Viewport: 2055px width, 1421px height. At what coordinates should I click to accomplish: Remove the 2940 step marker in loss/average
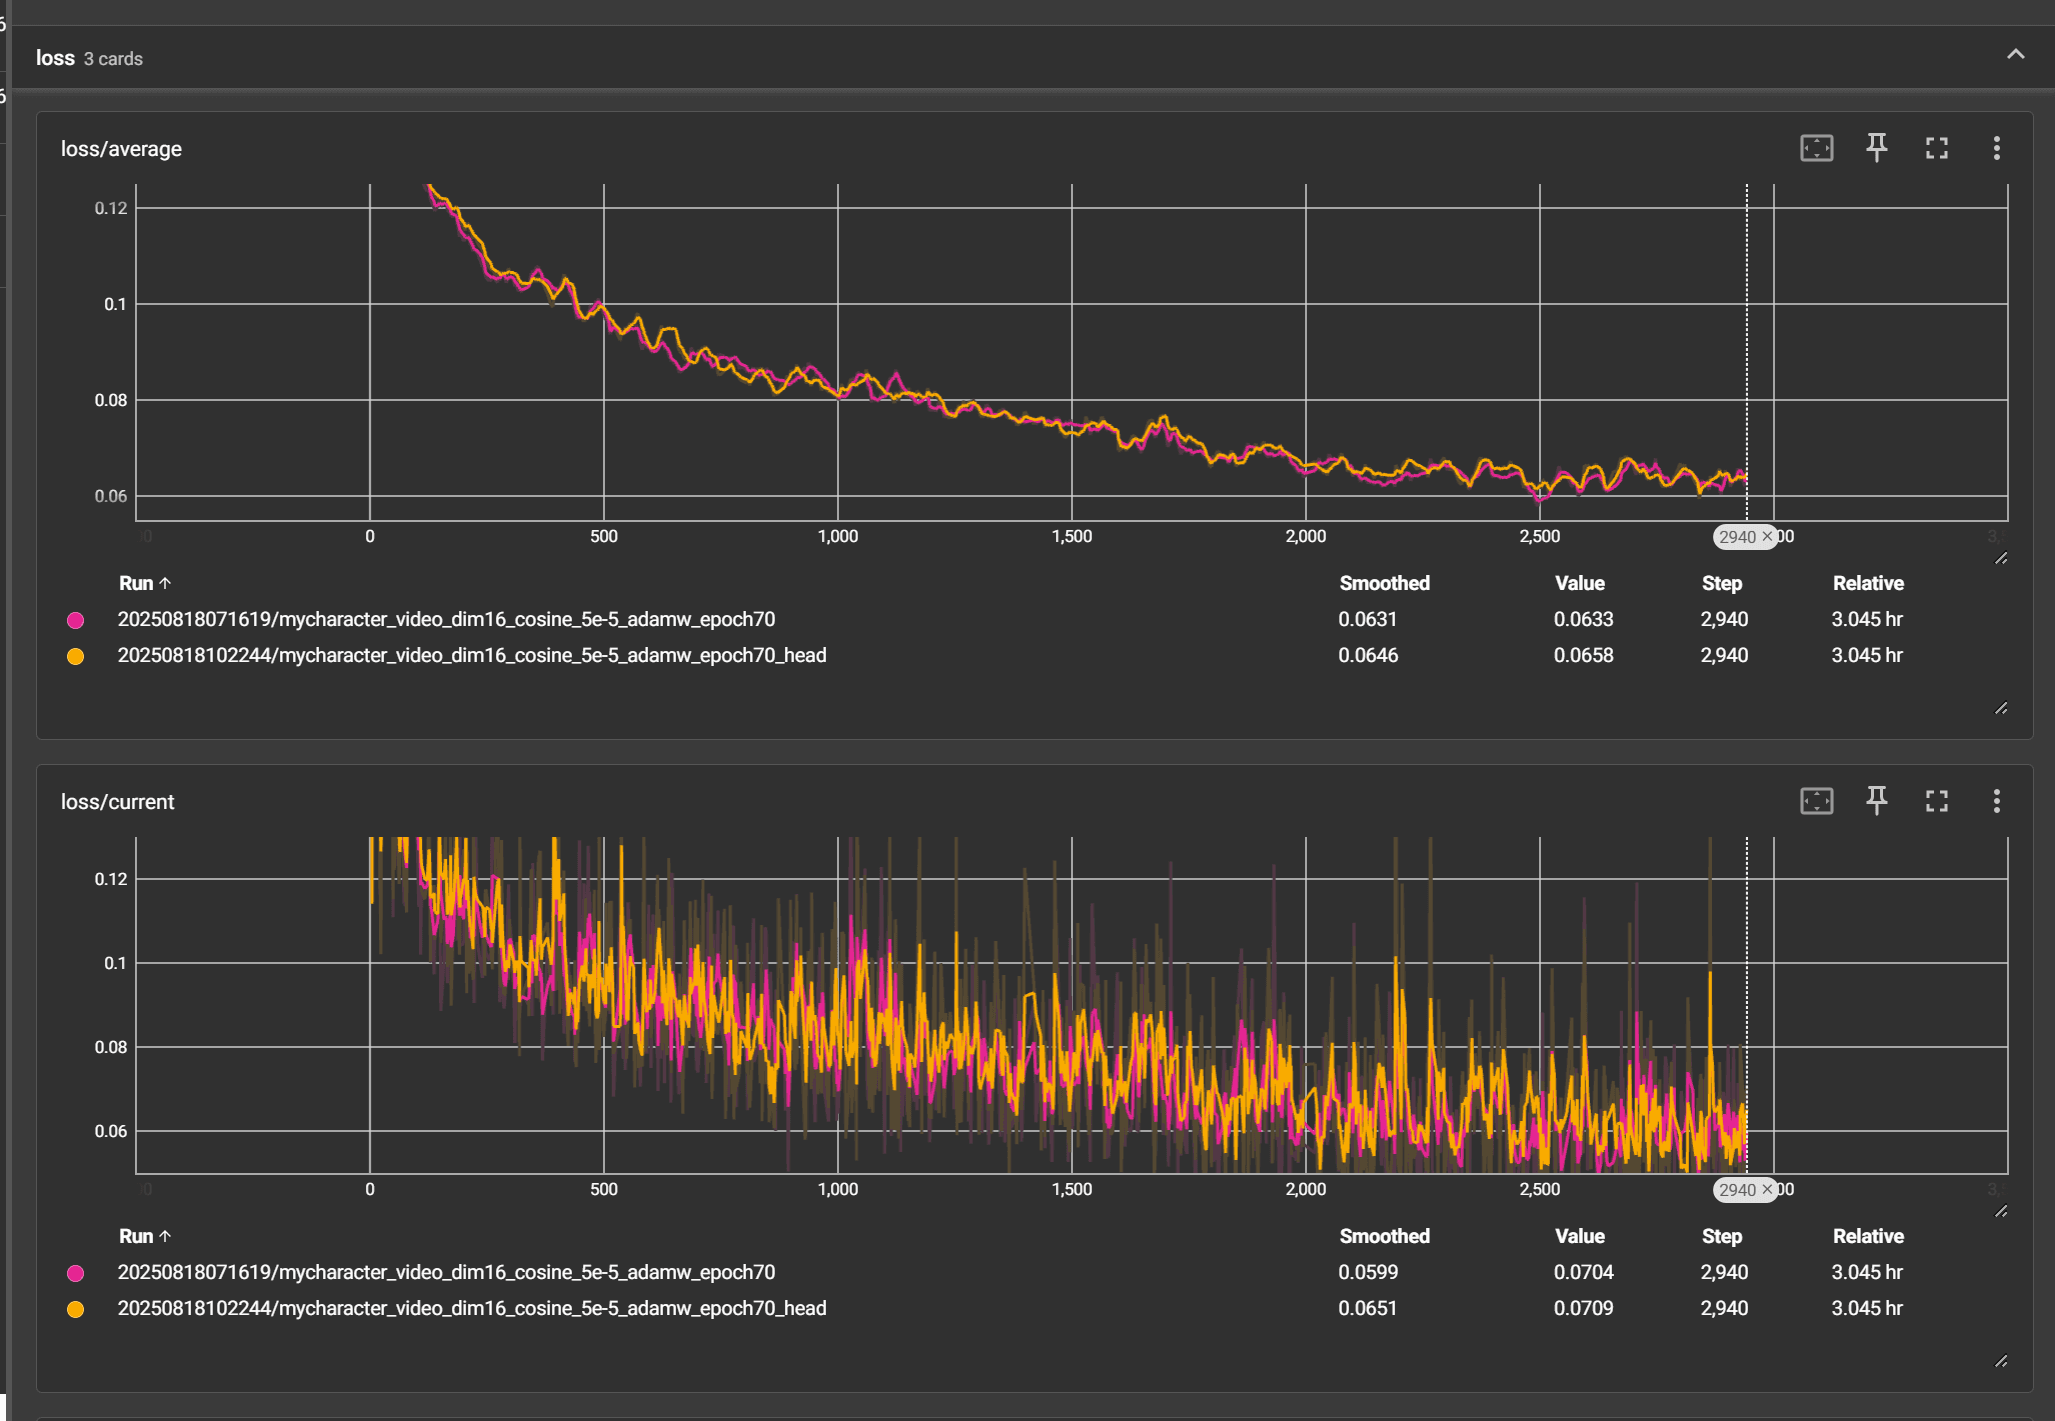1767,537
